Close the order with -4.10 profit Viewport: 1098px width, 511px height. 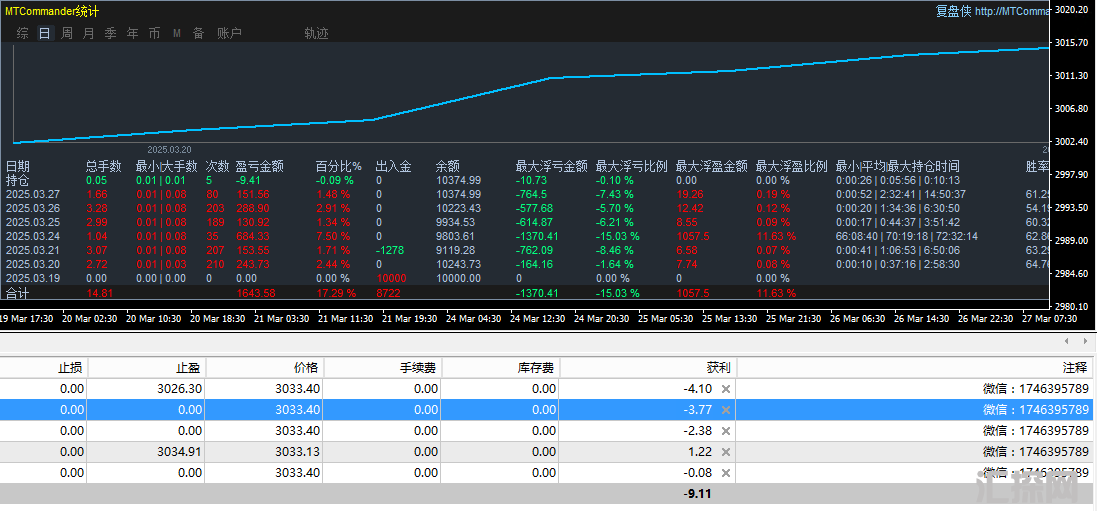click(x=726, y=389)
